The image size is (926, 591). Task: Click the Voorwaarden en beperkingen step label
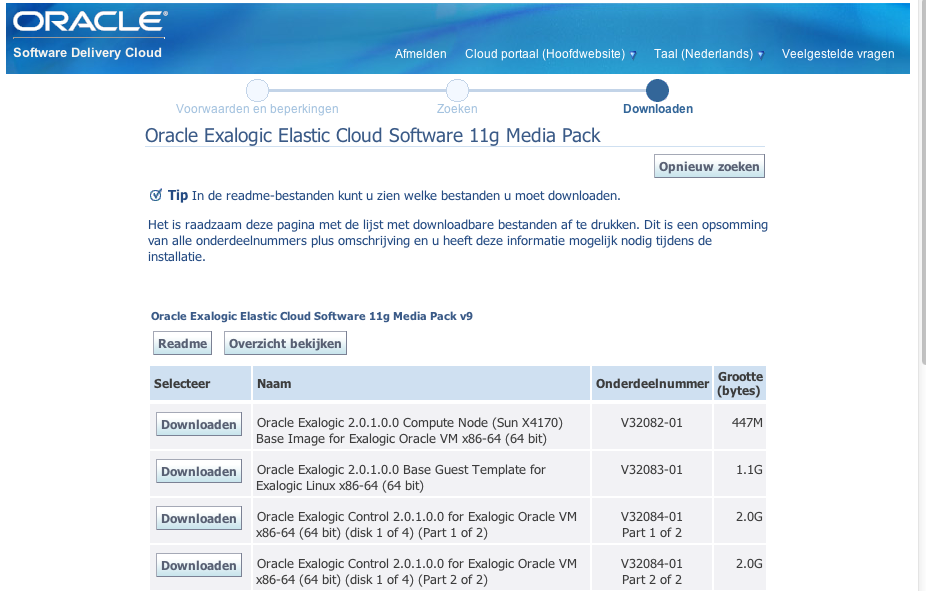coord(257,109)
